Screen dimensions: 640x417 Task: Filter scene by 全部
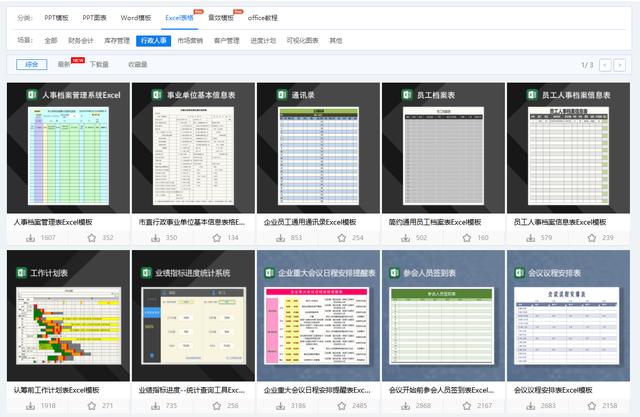coord(51,41)
